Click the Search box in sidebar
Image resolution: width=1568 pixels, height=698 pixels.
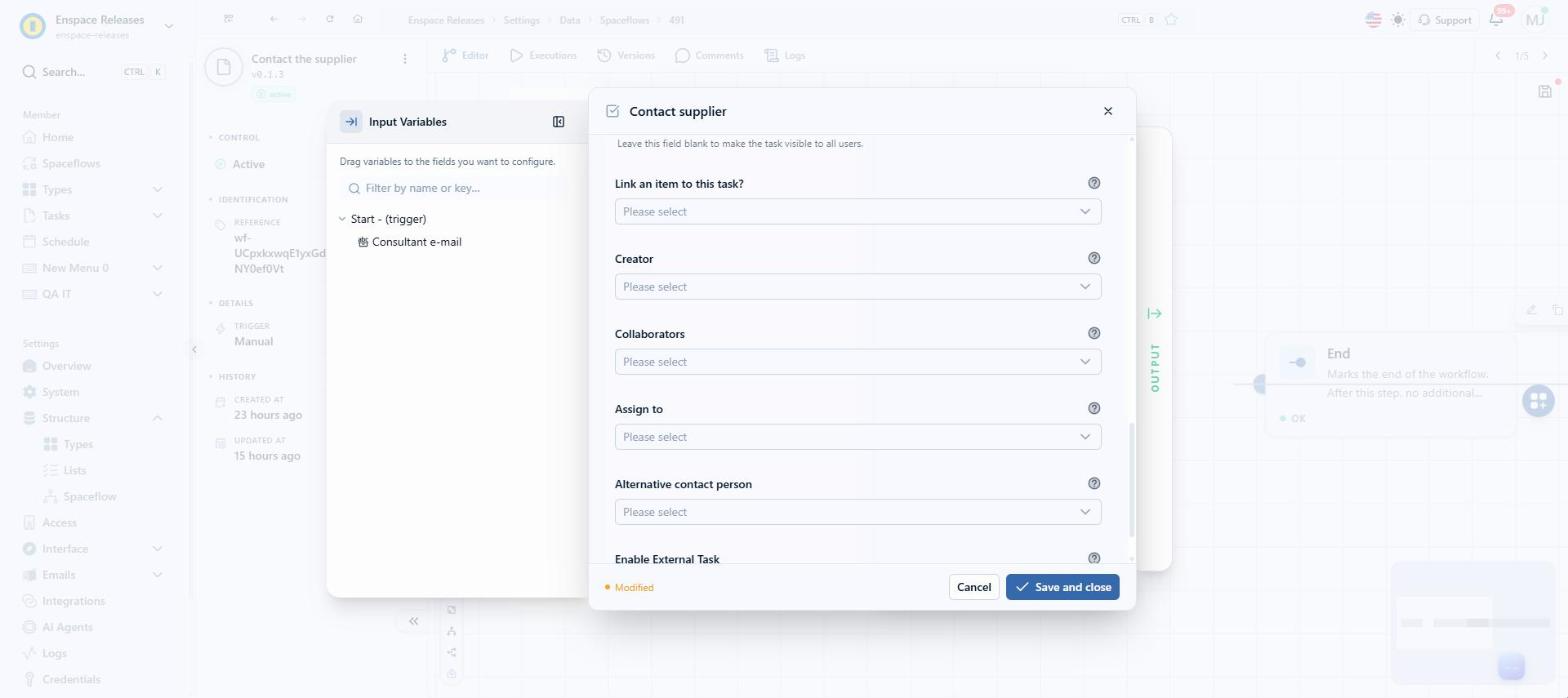(94, 72)
